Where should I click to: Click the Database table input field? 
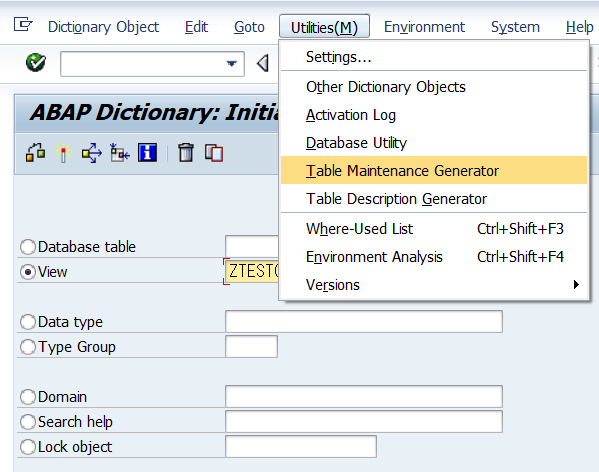[253, 246]
